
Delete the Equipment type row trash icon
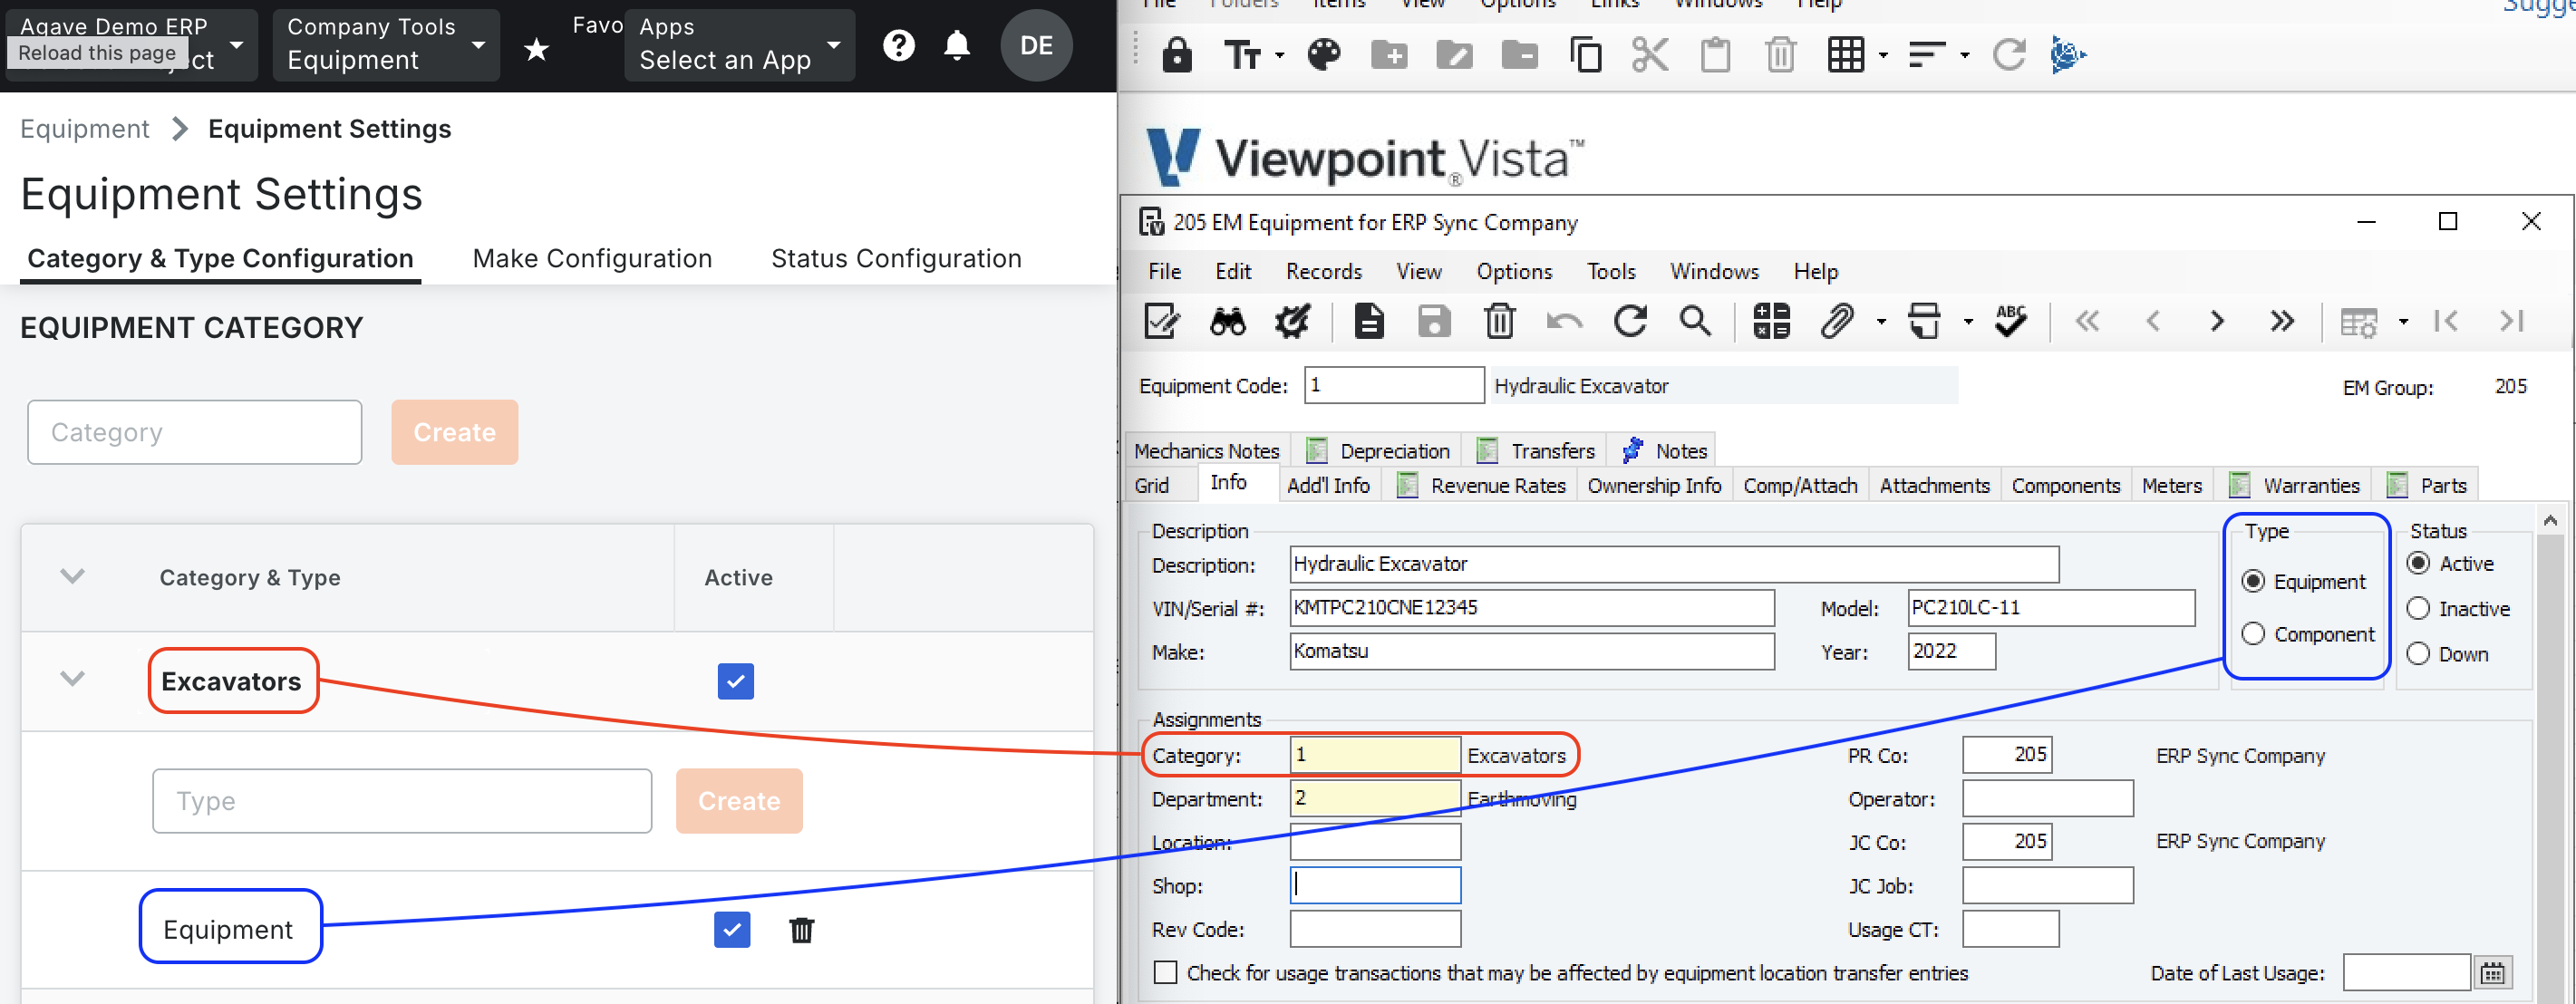coord(801,931)
